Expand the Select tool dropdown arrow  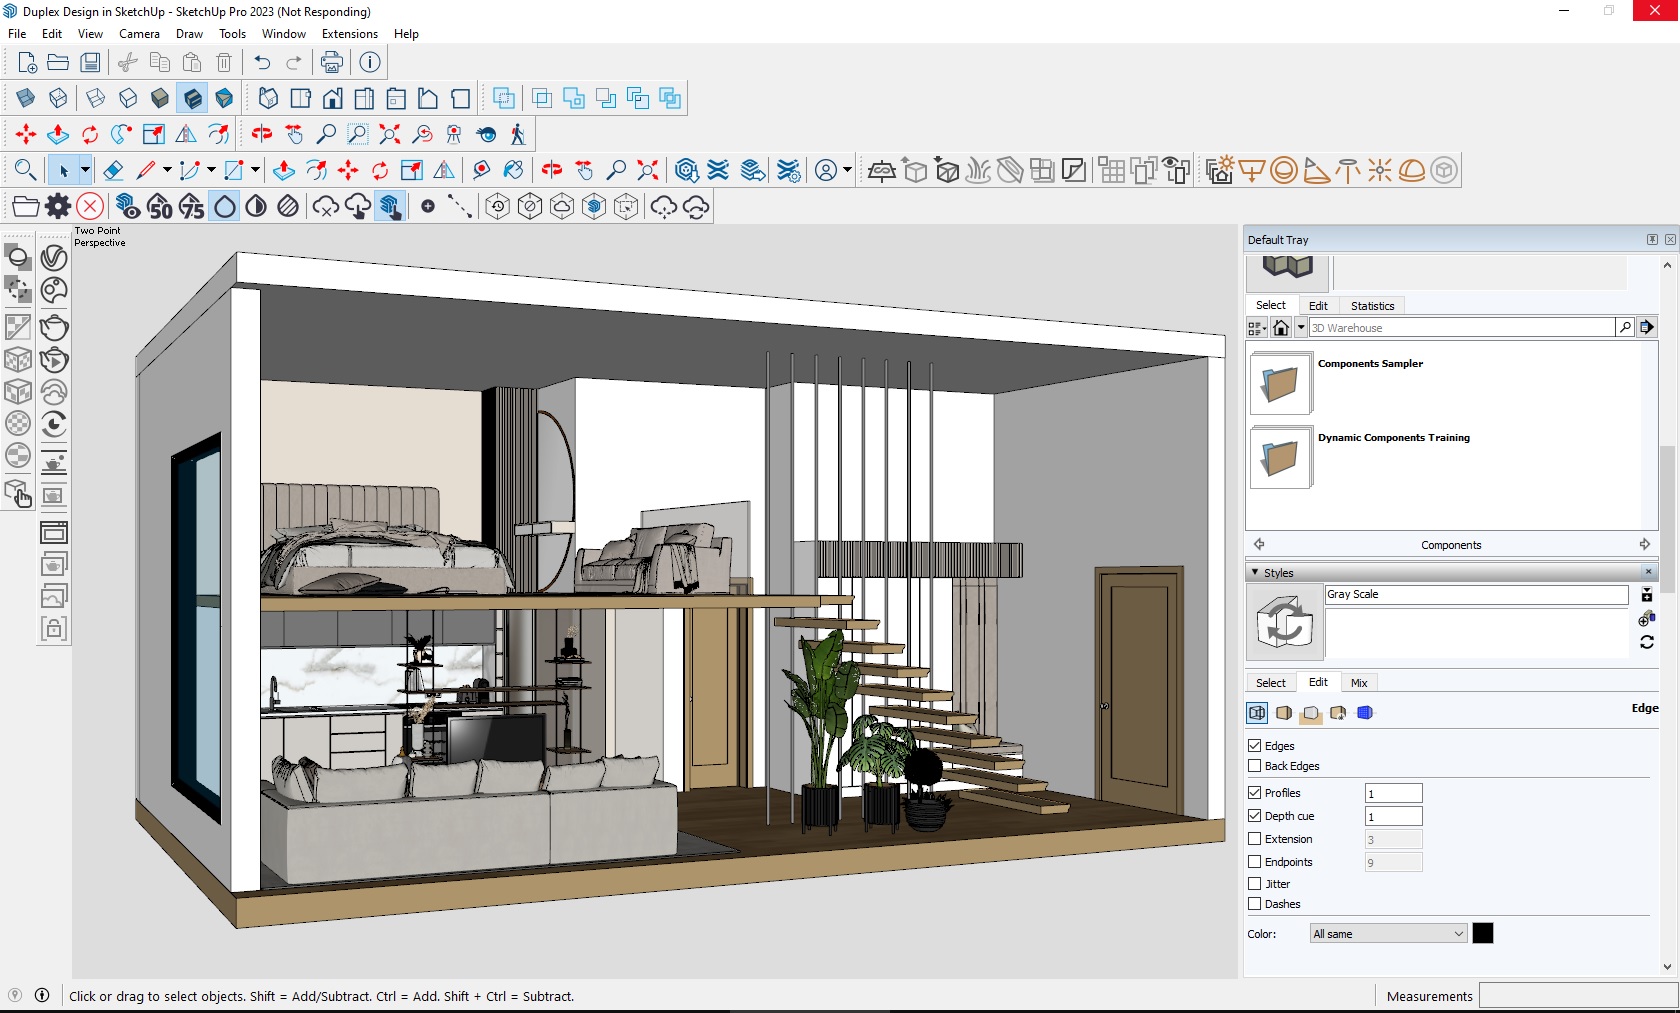point(85,170)
